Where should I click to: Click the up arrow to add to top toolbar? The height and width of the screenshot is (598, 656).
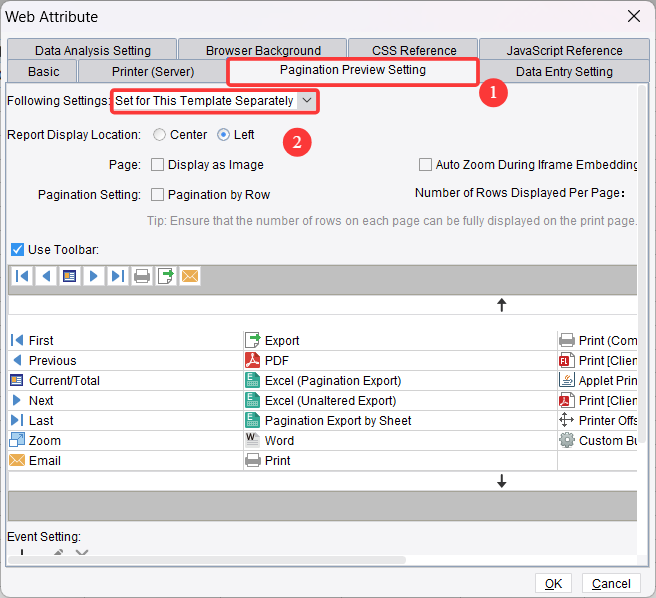pos(502,305)
